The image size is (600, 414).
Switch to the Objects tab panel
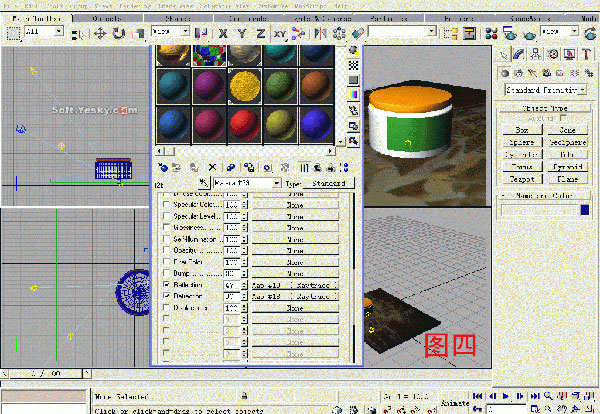[x=107, y=18]
